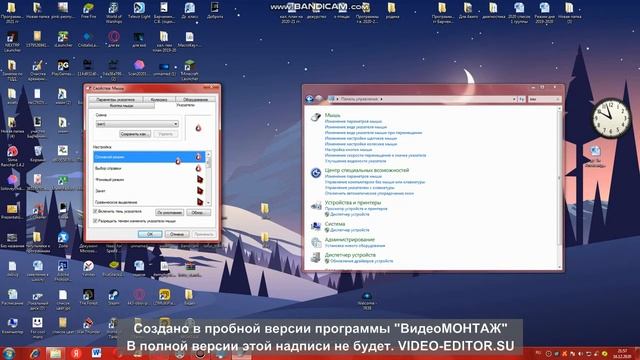Open 'Обновление драйверов устройств' link
Image resolution: width=640 pixels, height=360 pixels.
[x=362, y=261]
